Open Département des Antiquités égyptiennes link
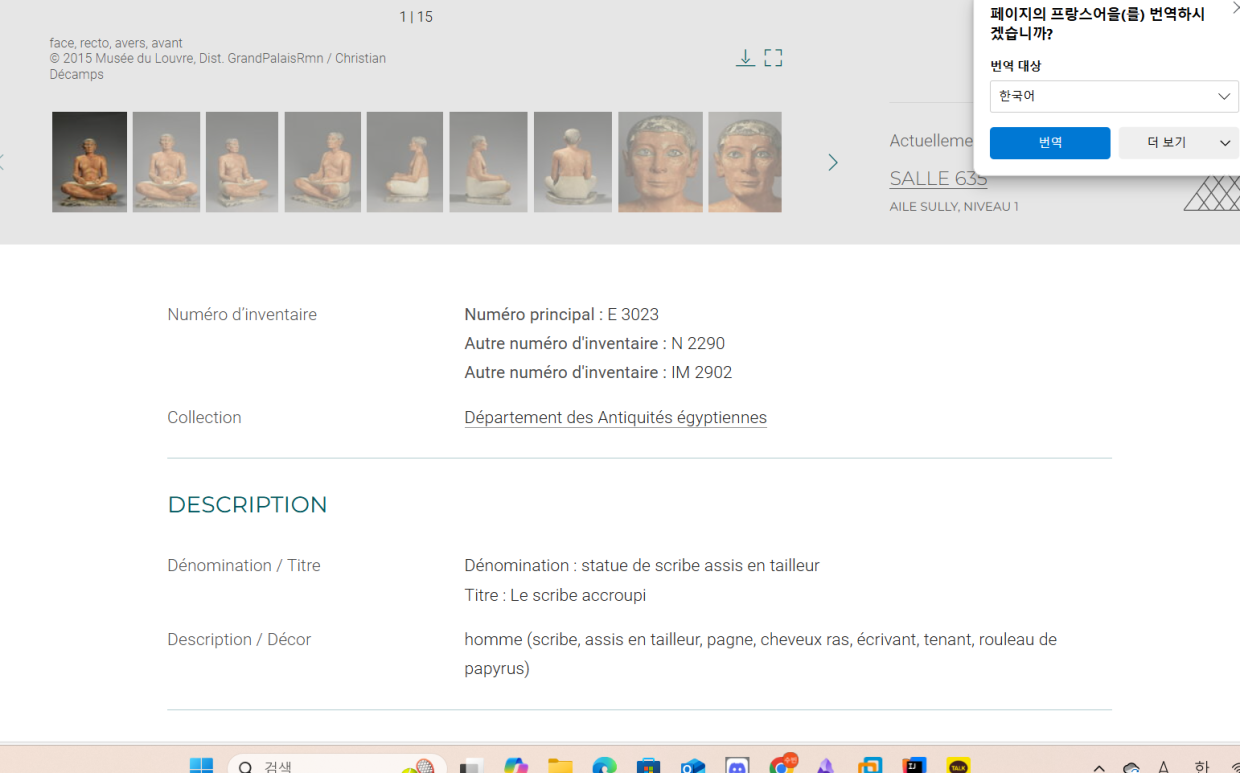The height and width of the screenshot is (773, 1240). (x=615, y=418)
